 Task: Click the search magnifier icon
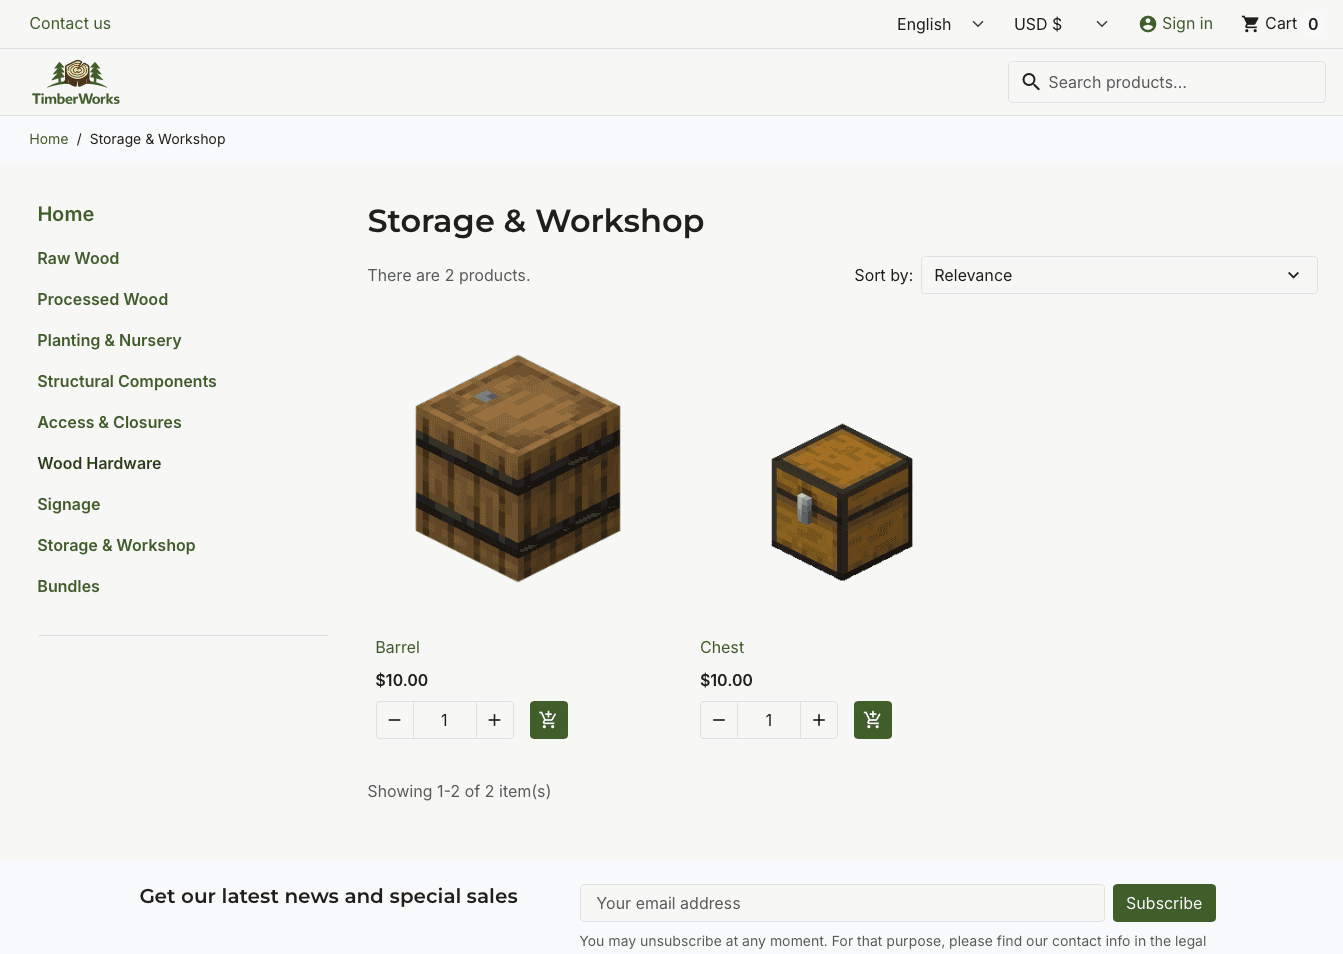click(1031, 82)
